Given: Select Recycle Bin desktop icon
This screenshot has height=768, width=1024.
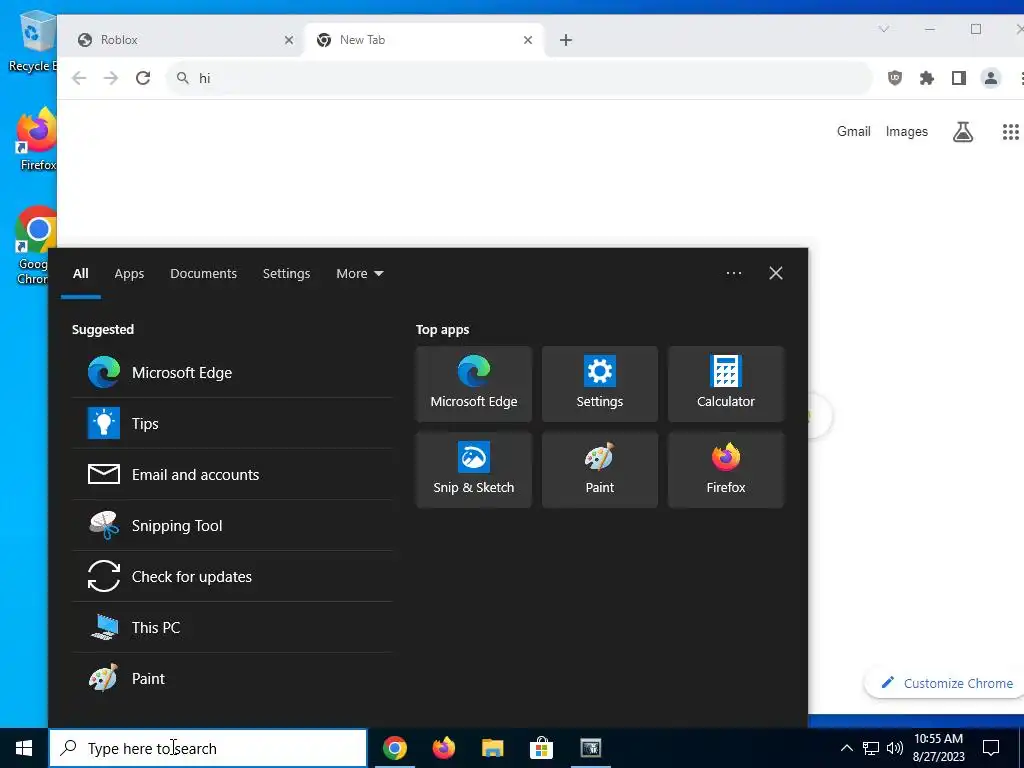Looking at the screenshot, I should click(31, 40).
